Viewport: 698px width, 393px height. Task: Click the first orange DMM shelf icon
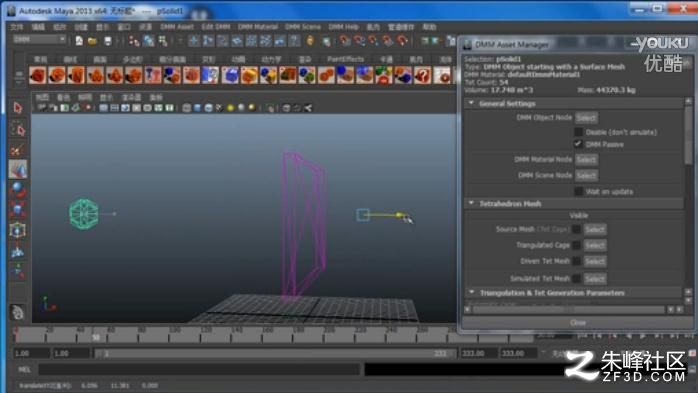coord(38,75)
